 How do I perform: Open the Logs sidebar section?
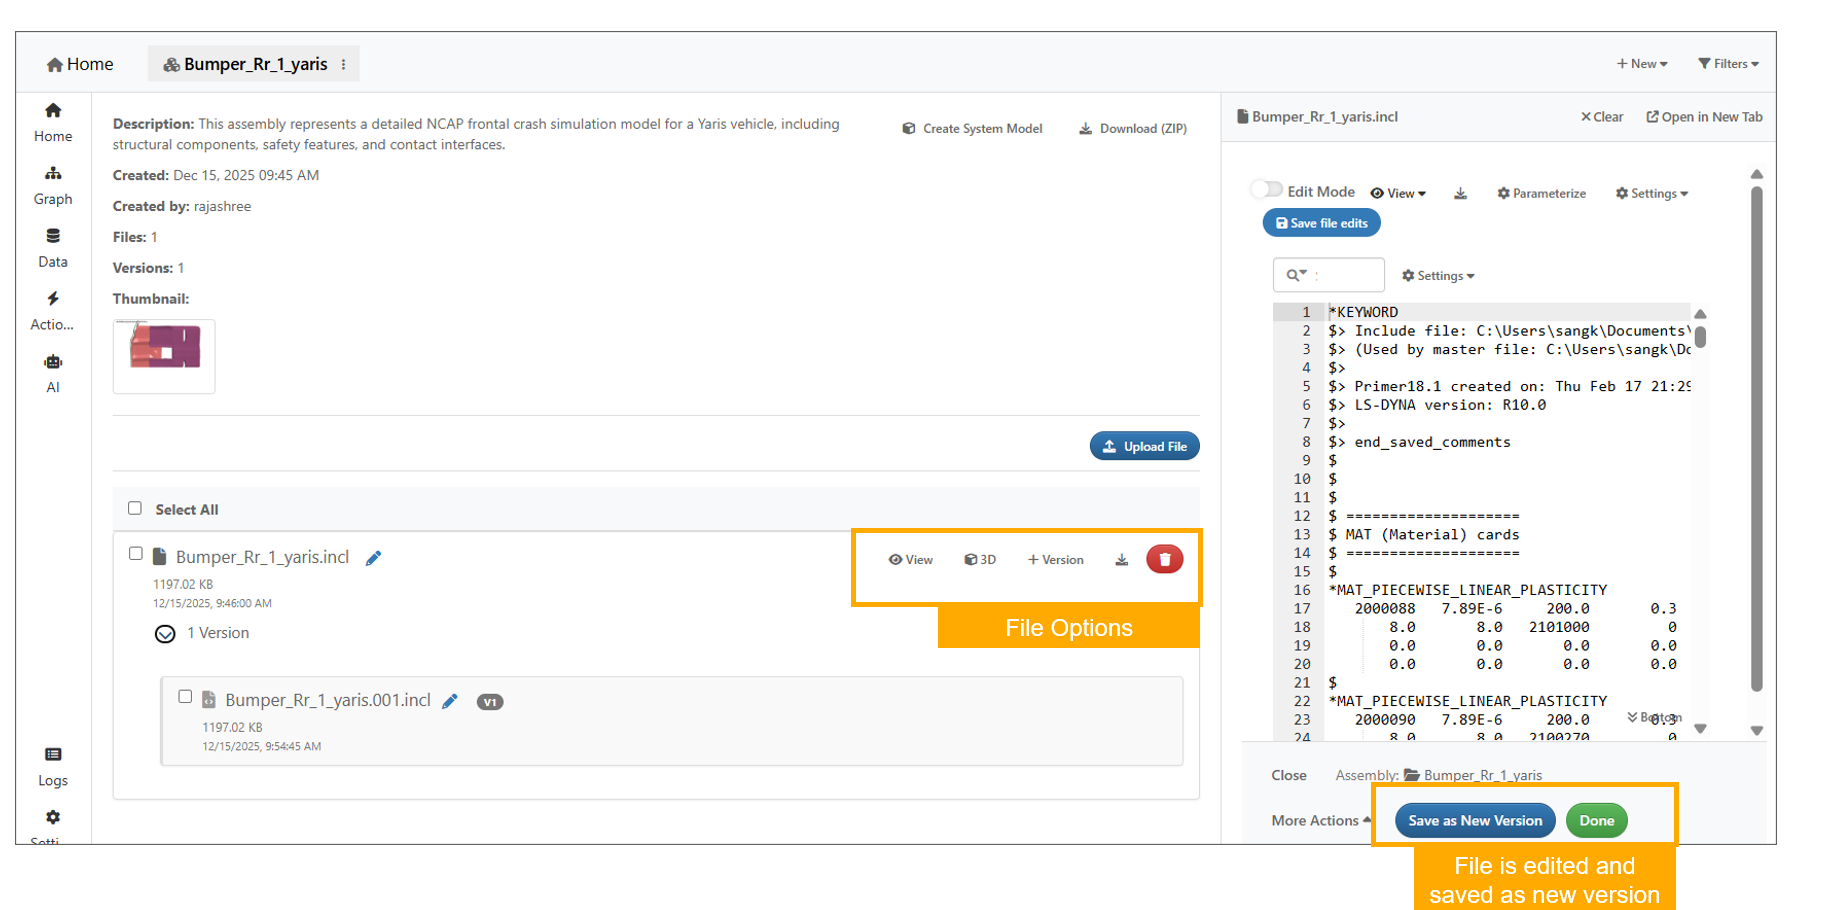[x=53, y=766]
